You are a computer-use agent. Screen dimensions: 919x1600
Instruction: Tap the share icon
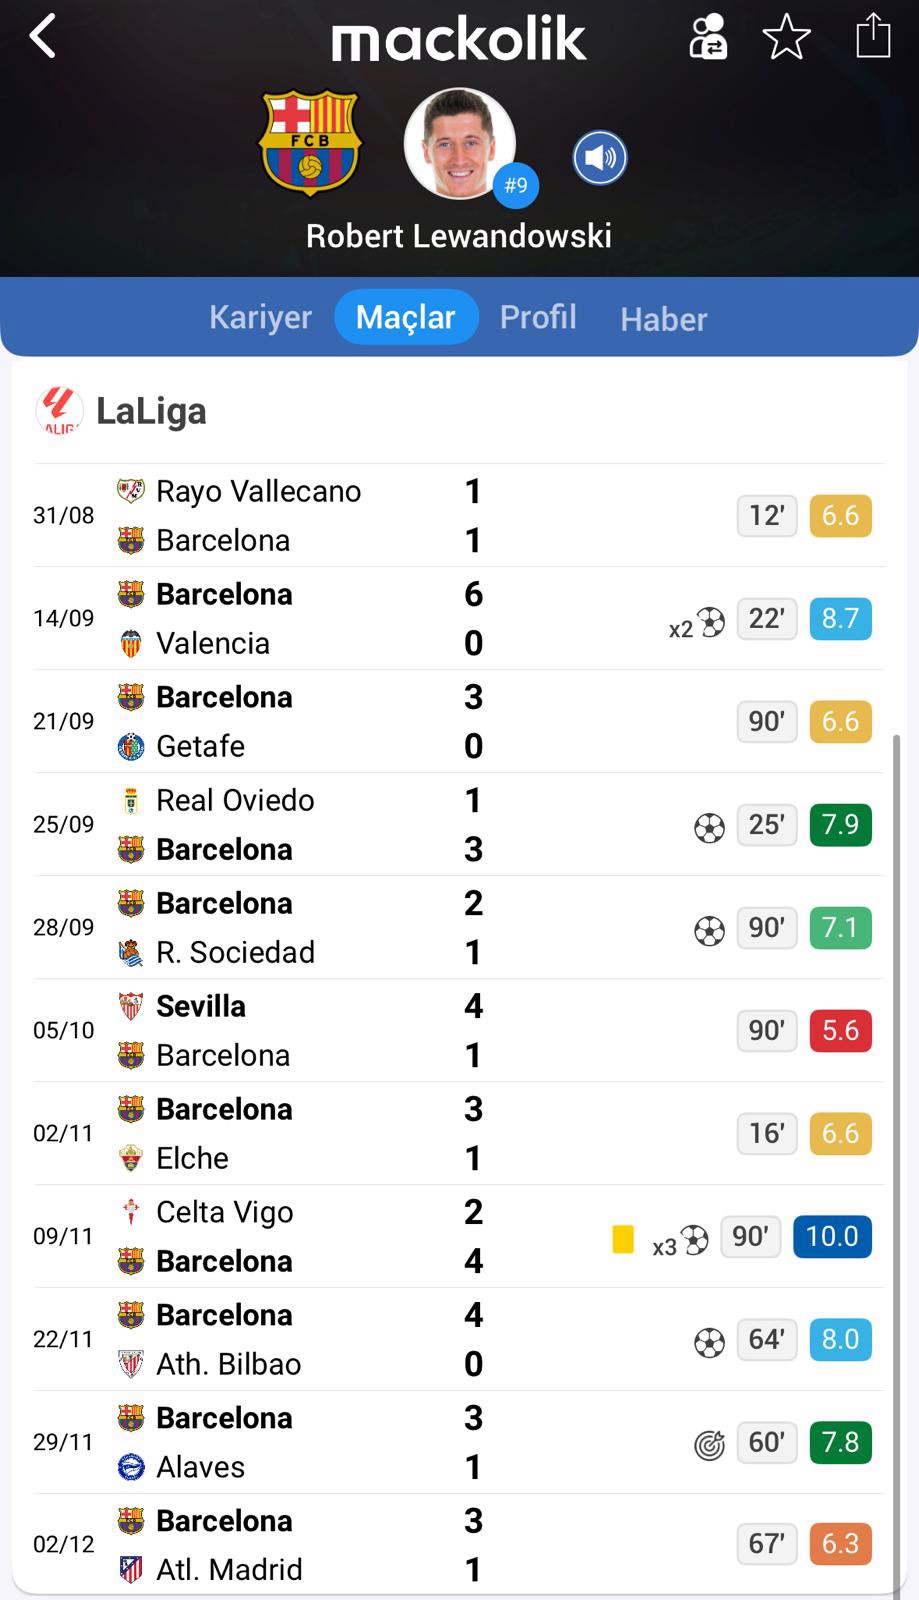[872, 36]
